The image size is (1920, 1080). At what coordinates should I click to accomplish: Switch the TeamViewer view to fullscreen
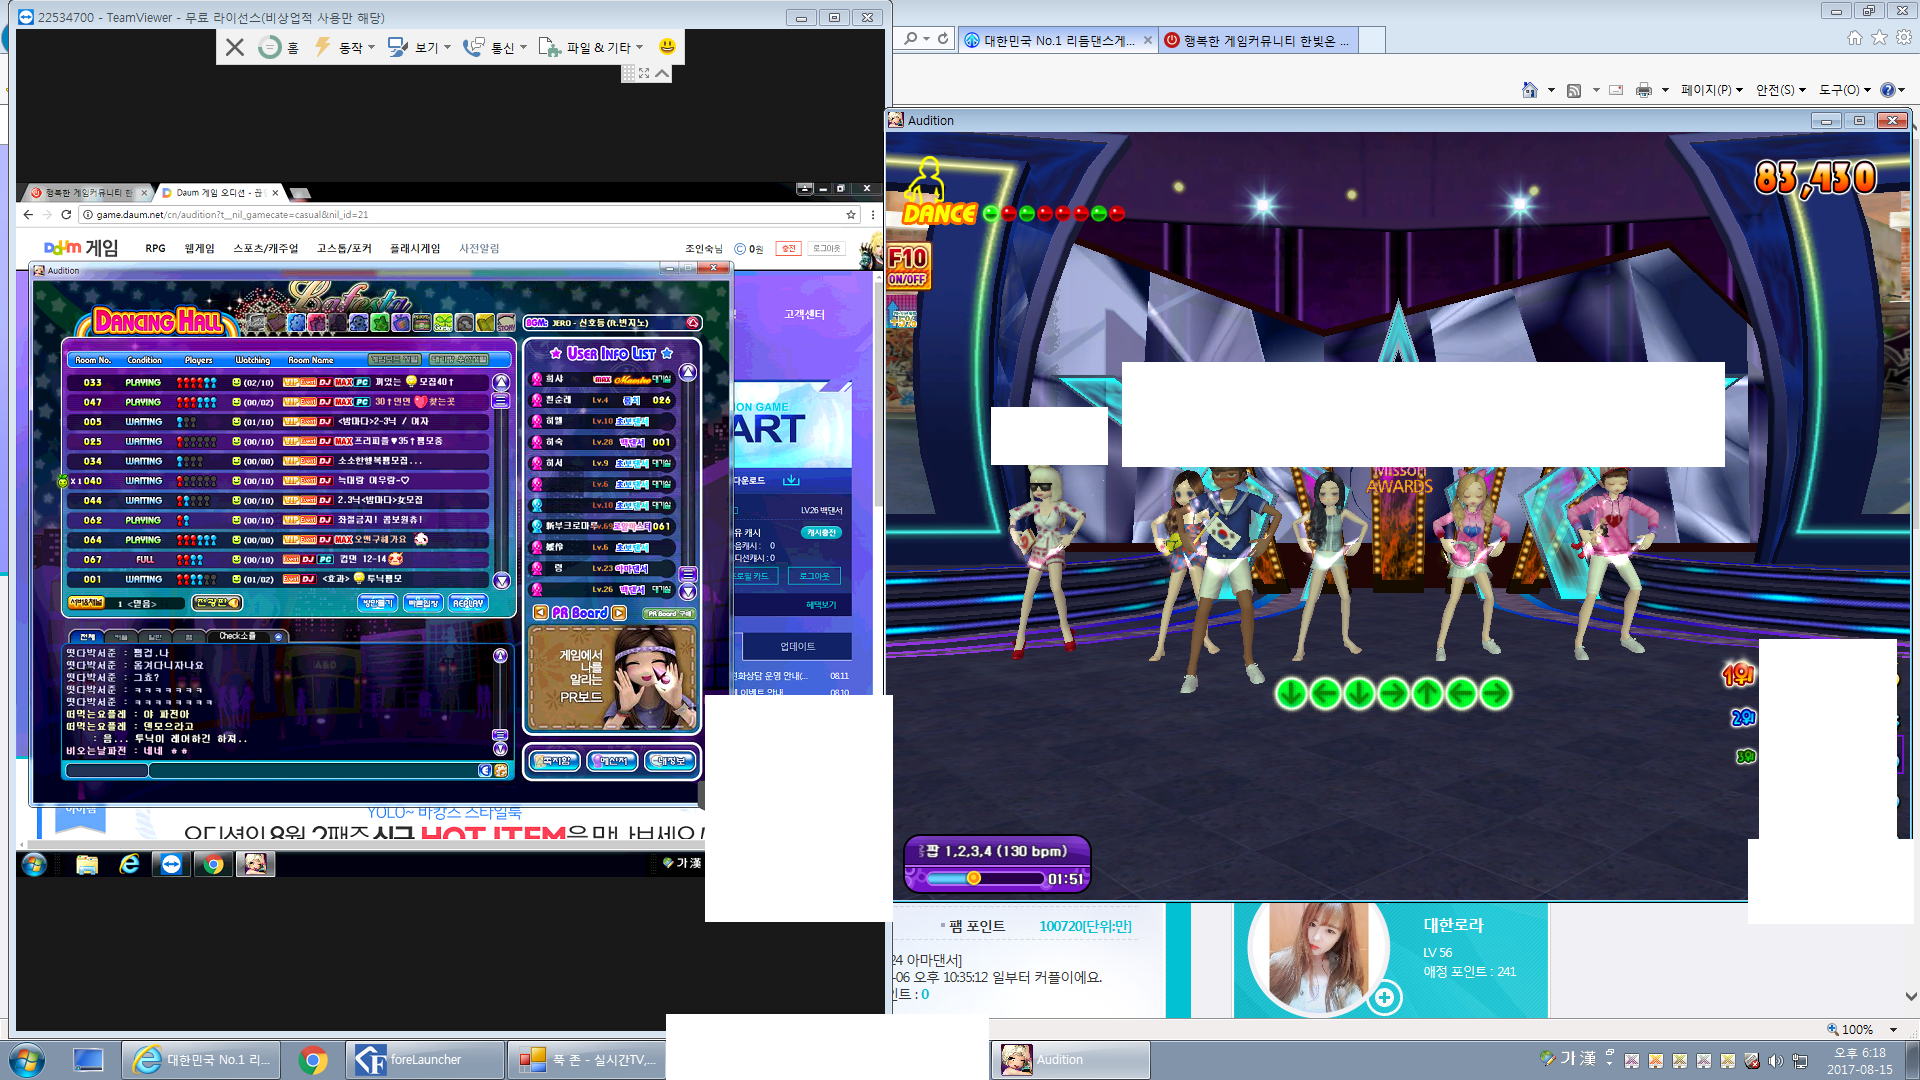coord(644,73)
